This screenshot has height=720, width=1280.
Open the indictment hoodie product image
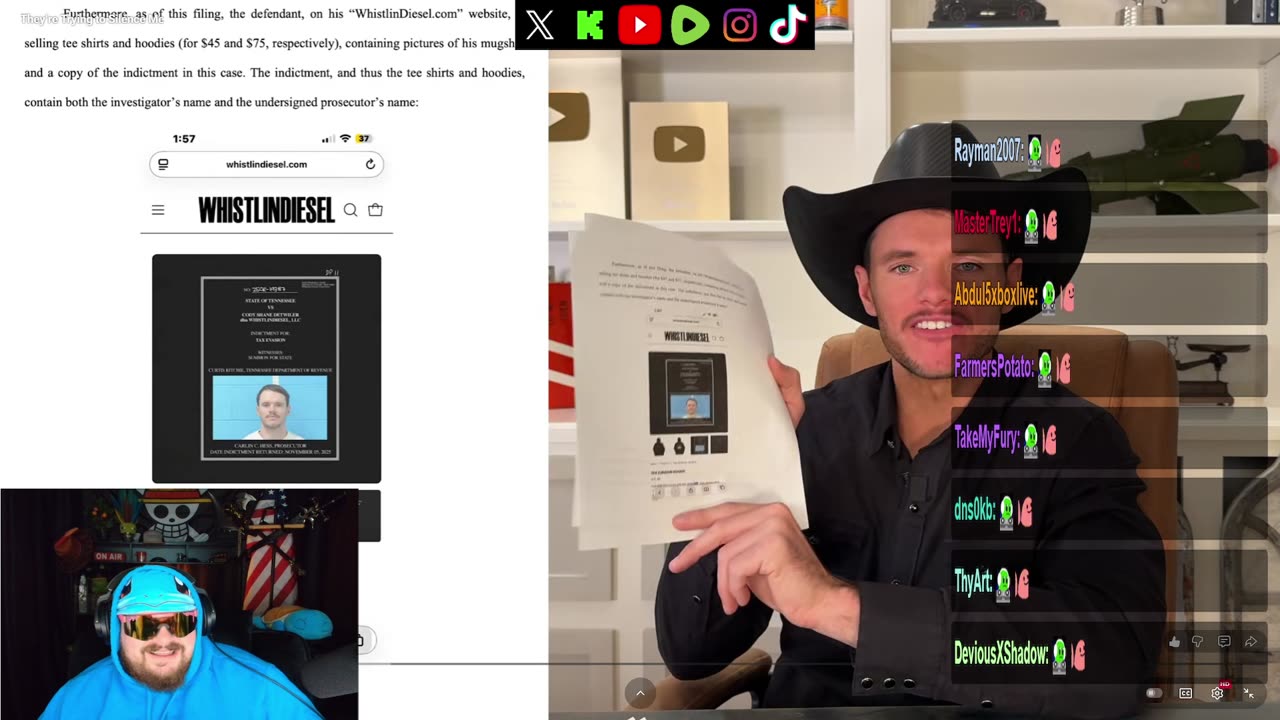point(266,368)
